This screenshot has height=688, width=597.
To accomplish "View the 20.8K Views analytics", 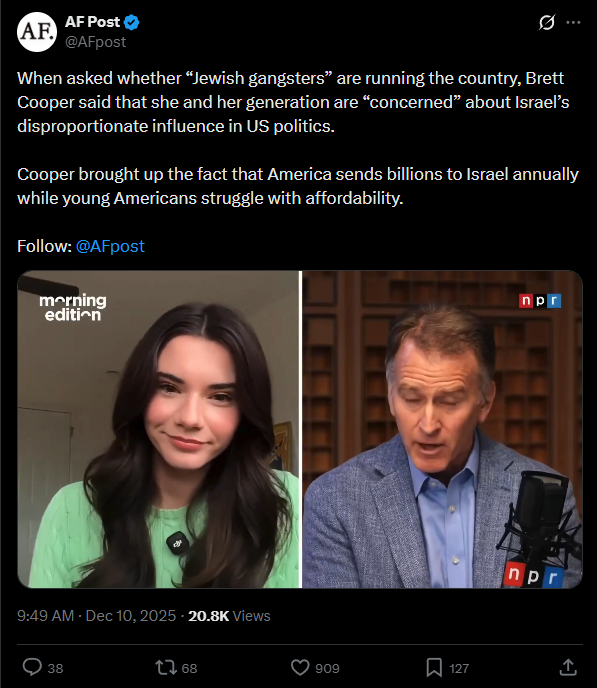I will (x=229, y=616).
